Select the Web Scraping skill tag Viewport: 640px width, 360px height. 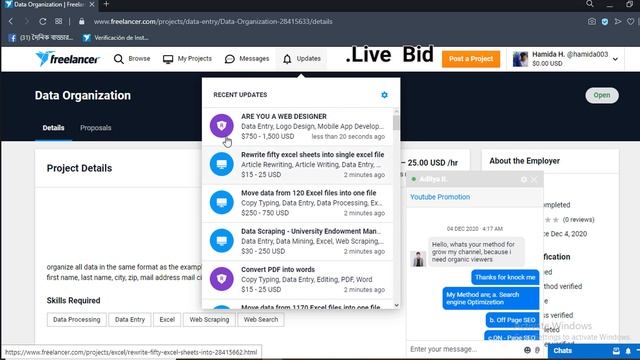point(209,320)
